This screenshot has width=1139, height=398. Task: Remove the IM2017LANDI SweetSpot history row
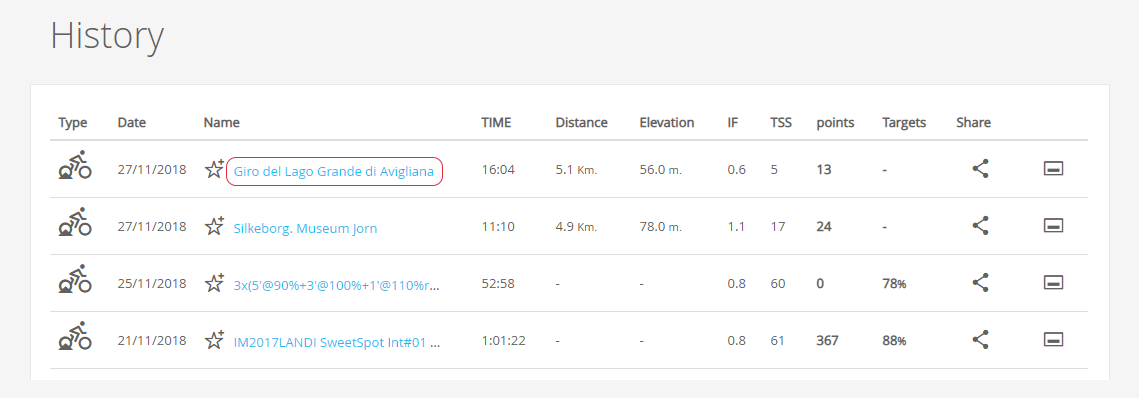[x=1053, y=339]
